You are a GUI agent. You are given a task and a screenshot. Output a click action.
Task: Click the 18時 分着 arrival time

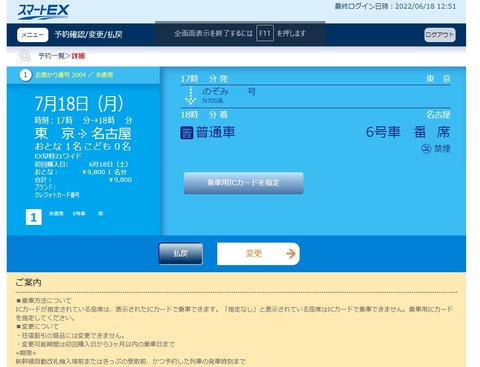[204, 115]
